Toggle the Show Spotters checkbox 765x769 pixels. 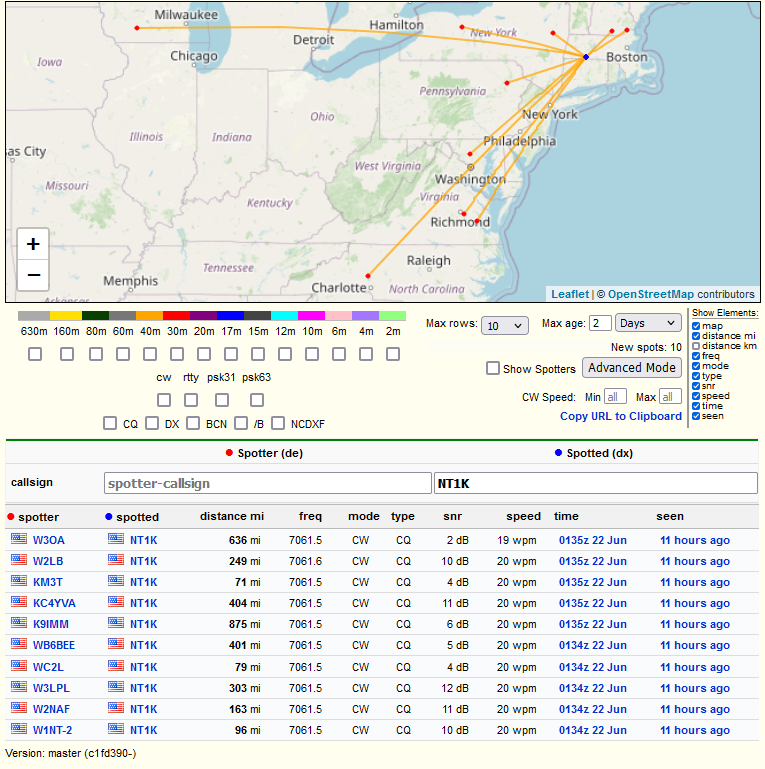493,368
